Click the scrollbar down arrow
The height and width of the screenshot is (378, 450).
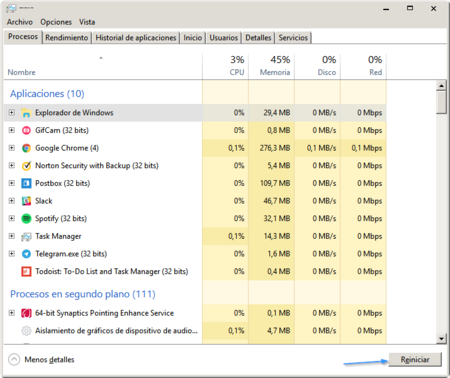[x=441, y=339]
